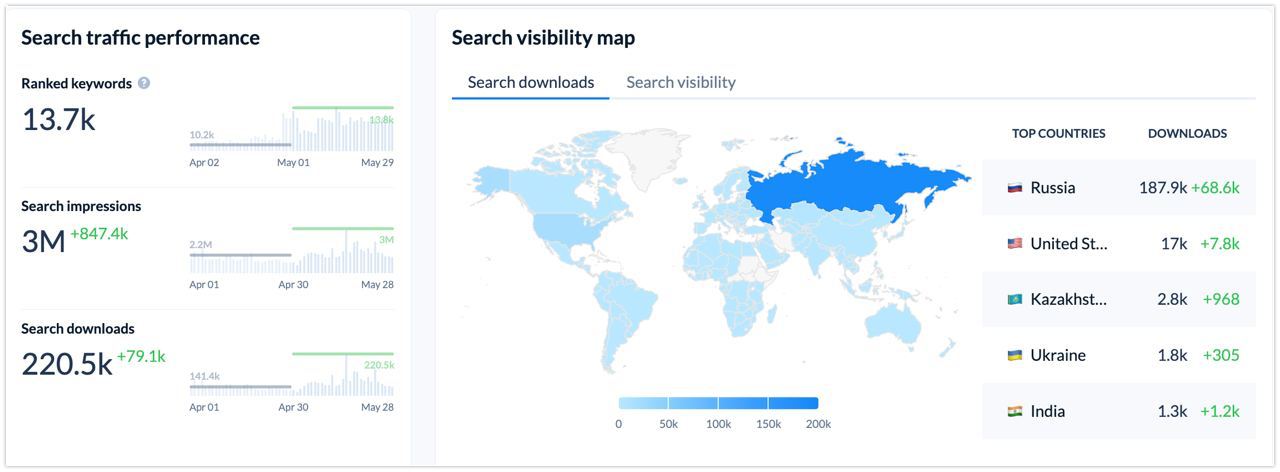
Task: Click the Search downloads bar chart
Action: 291,375
